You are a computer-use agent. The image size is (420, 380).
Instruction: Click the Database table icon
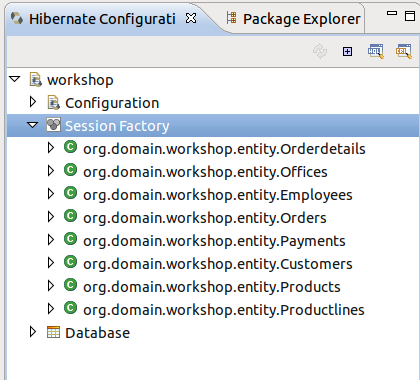coord(53,332)
